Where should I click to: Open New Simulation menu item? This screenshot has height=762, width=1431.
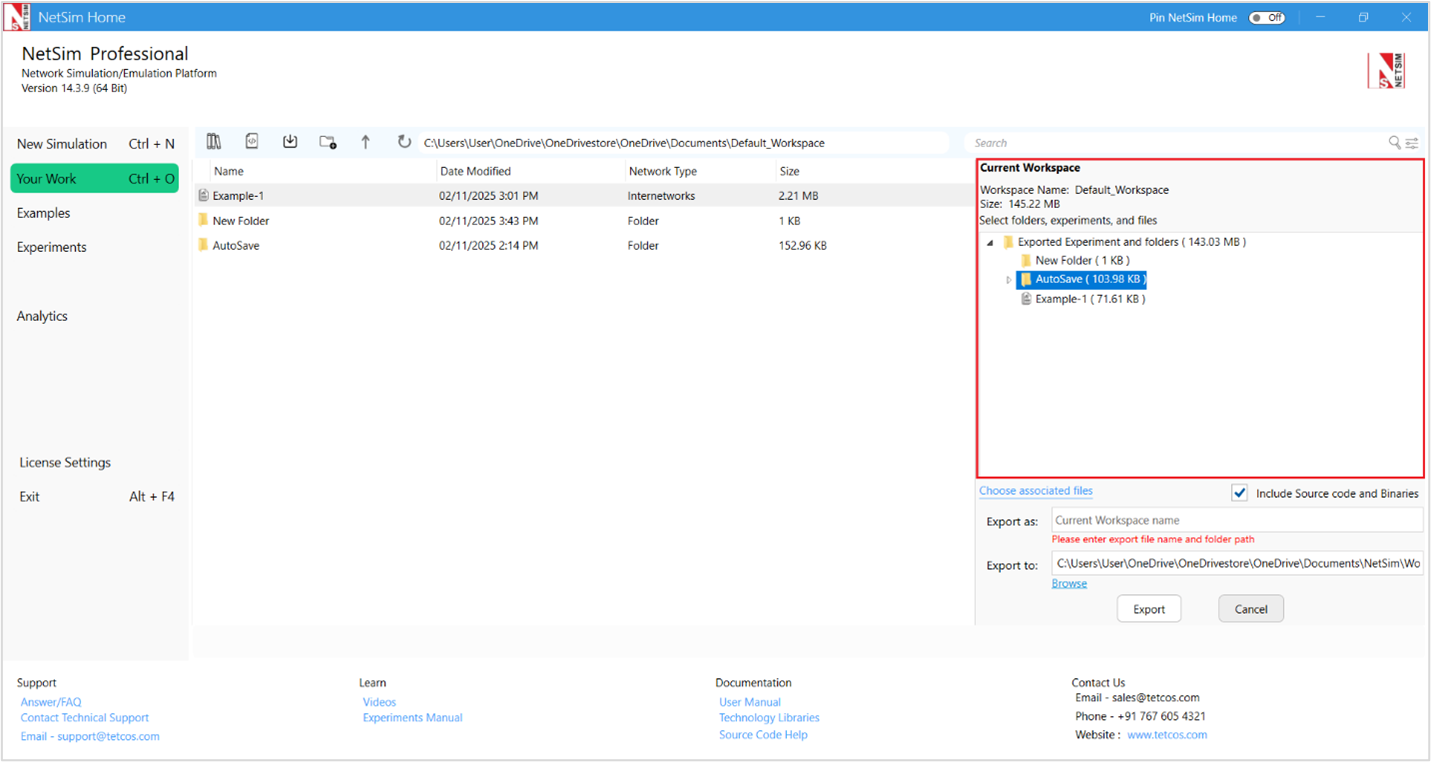95,144
